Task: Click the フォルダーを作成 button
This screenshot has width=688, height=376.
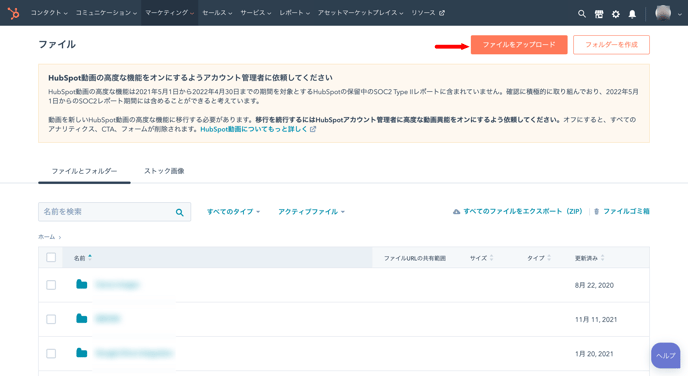Action: pos(611,45)
